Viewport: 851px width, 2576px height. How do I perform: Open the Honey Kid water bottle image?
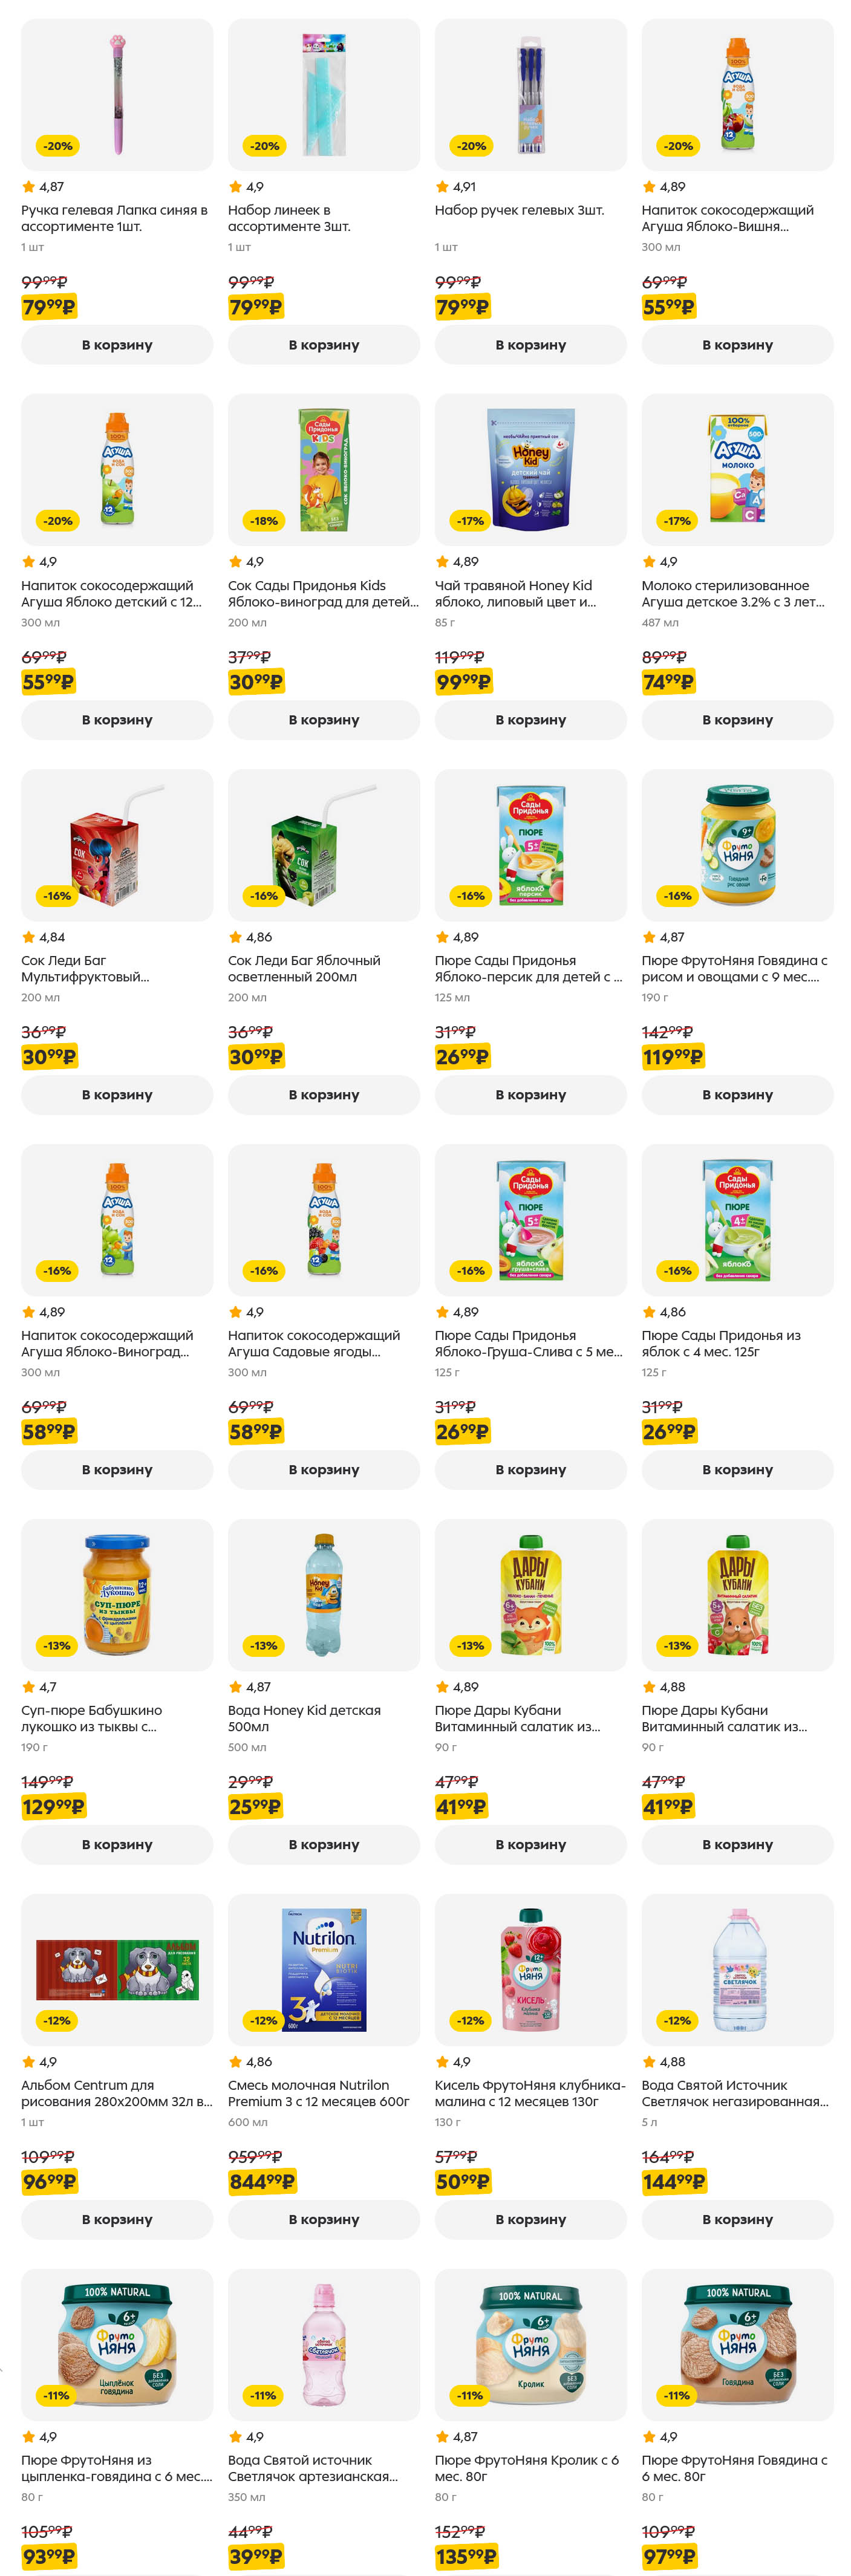(323, 1595)
